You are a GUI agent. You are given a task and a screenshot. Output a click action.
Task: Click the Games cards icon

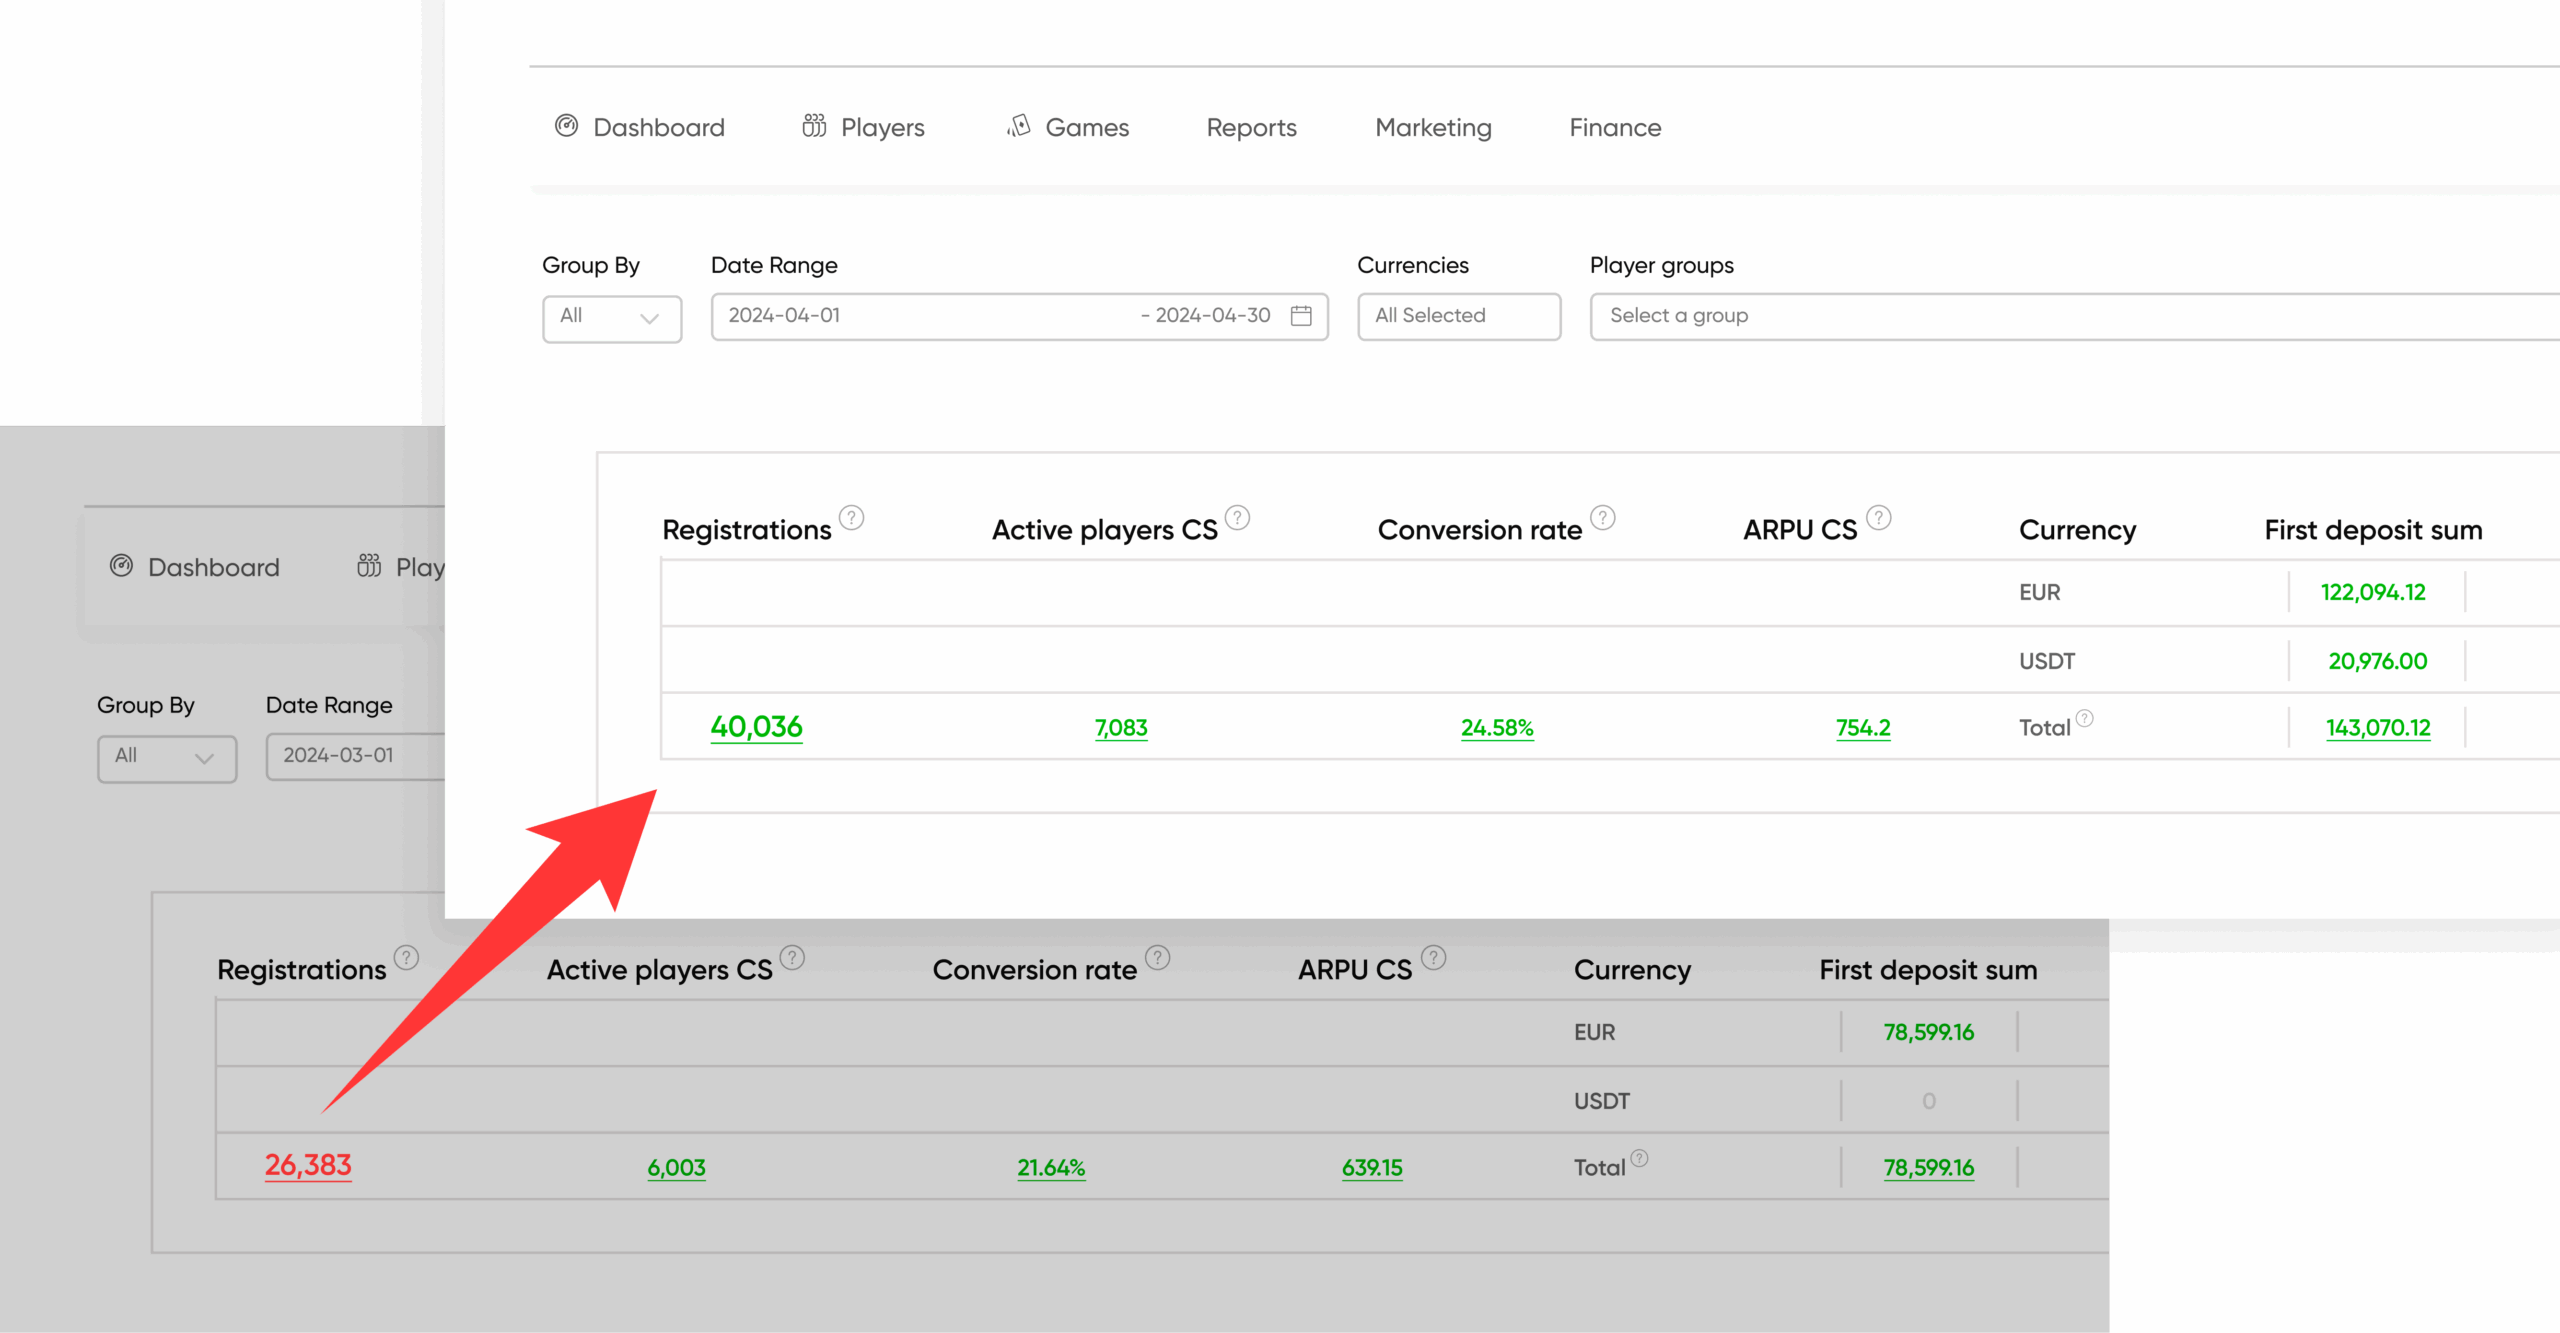coord(1019,126)
